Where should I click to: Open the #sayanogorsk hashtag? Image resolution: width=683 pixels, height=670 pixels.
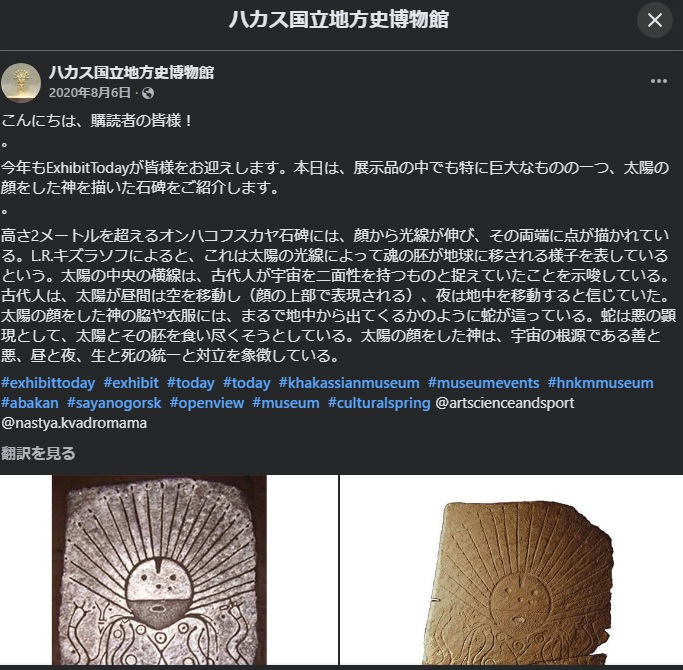[114, 403]
